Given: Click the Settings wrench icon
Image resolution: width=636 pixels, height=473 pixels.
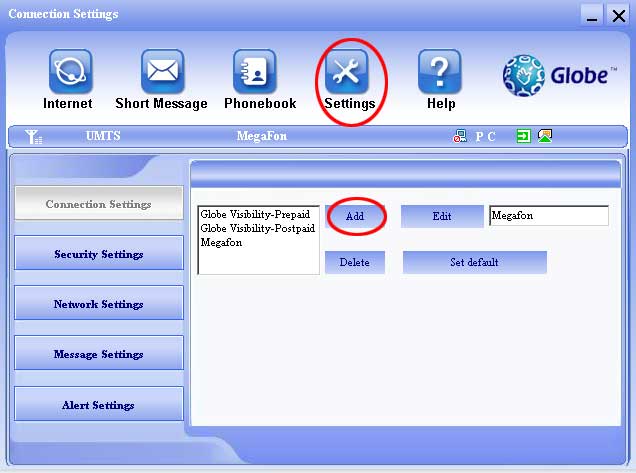Looking at the screenshot, I should click(347, 72).
